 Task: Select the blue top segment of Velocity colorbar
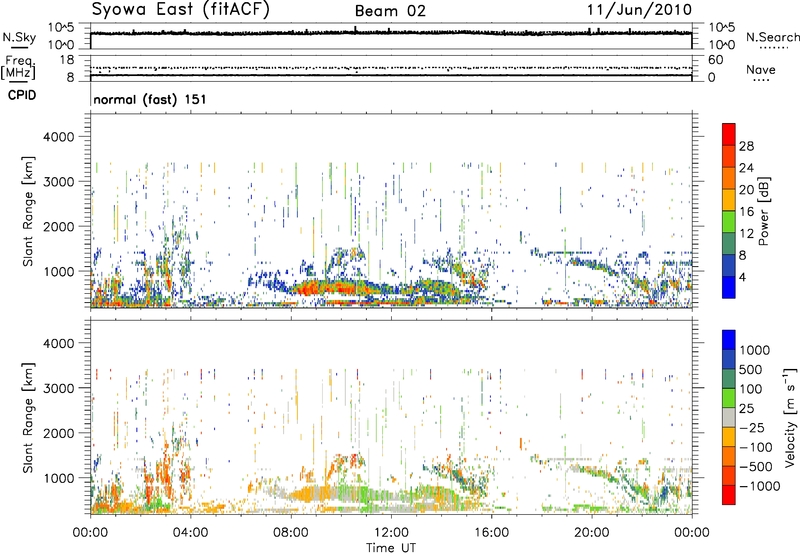pyautogui.click(x=729, y=340)
